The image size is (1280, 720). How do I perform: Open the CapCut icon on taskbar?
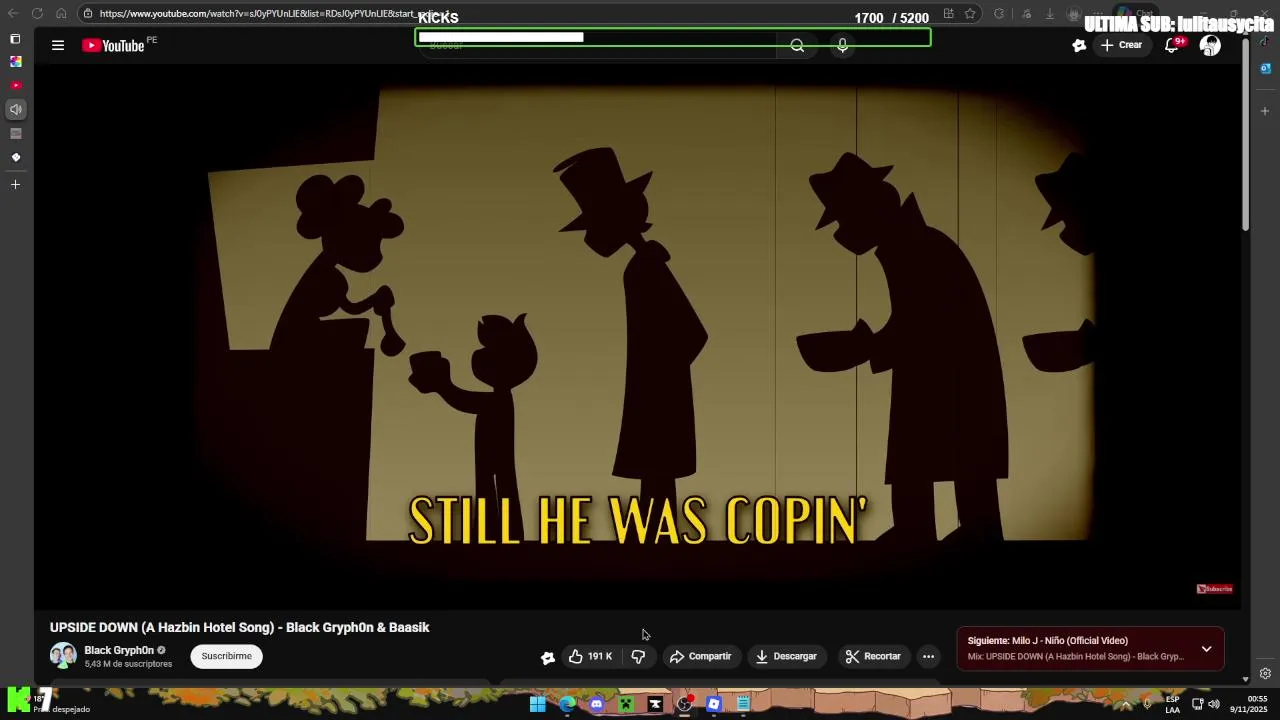tap(655, 704)
